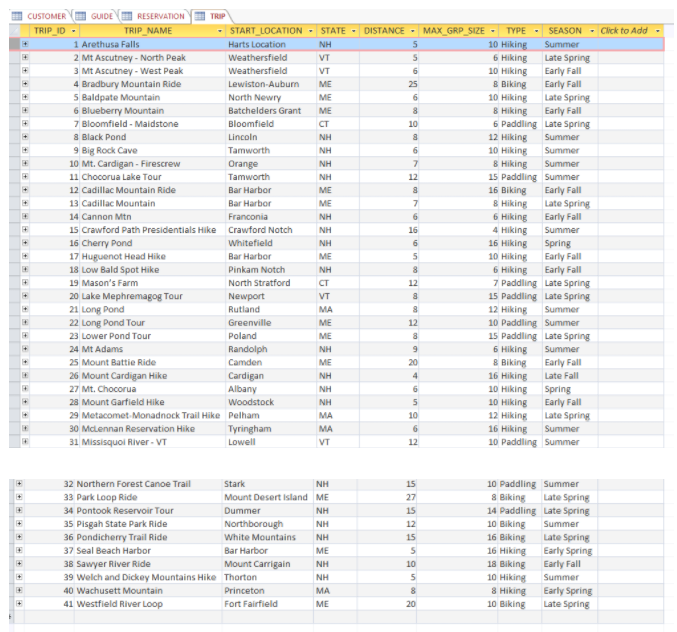Expand the Lake Mephremagog Tour row

[x=25, y=296]
